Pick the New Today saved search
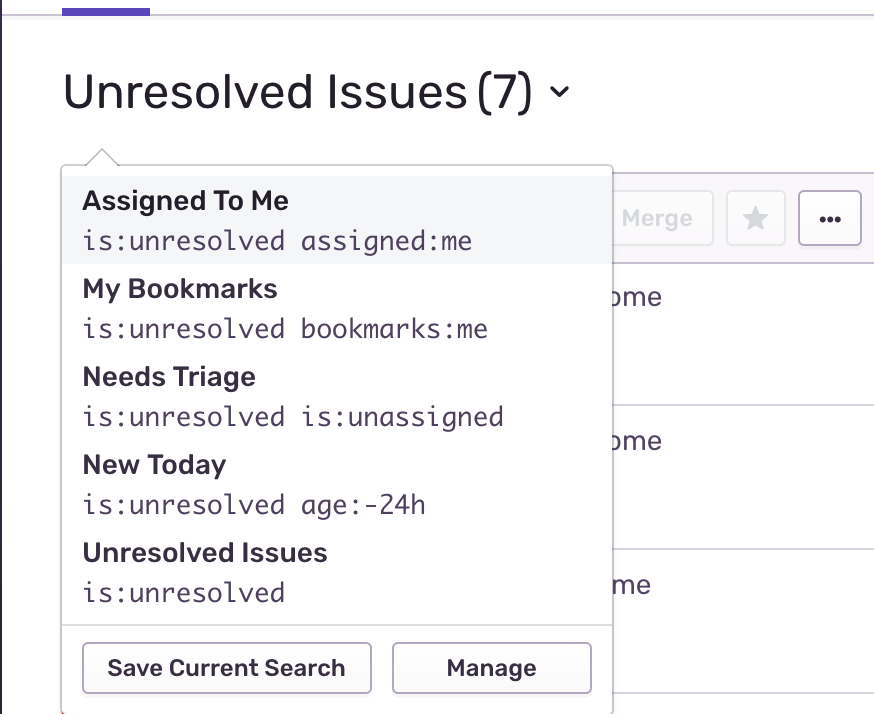The image size is (874, 714). (x=154, y=465)
